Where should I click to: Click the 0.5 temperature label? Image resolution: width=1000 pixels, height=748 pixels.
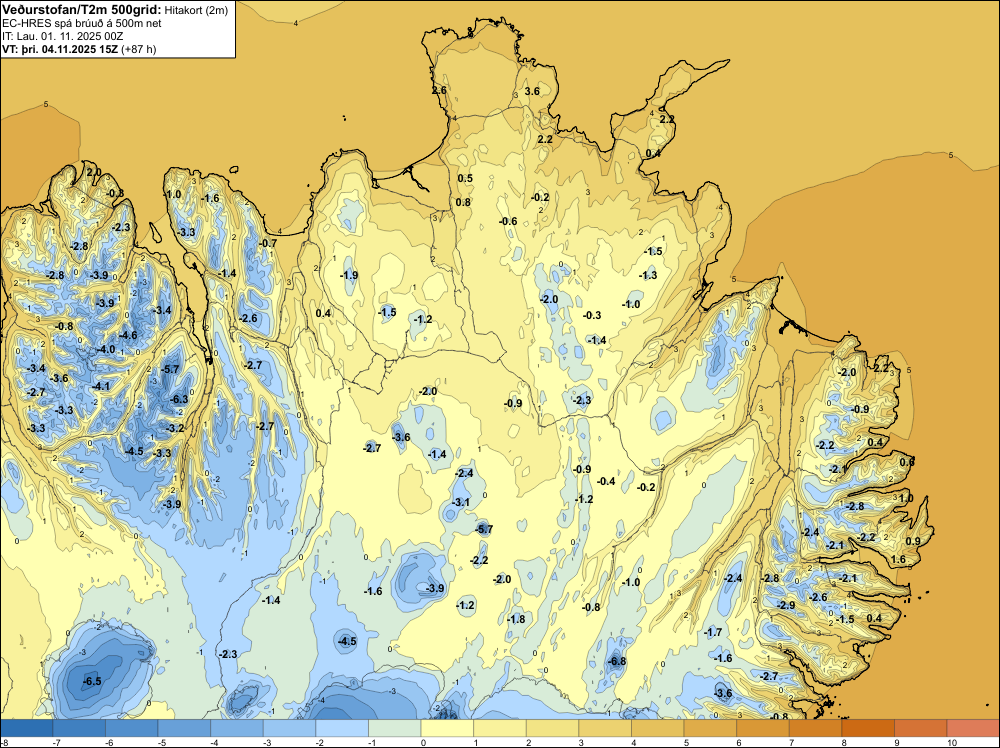tap(465, 178)
